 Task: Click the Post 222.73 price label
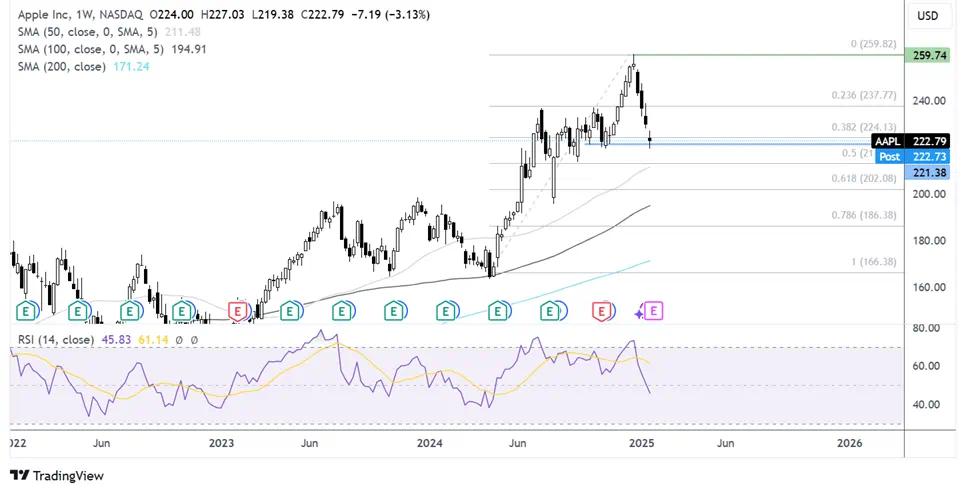[913, 157]
